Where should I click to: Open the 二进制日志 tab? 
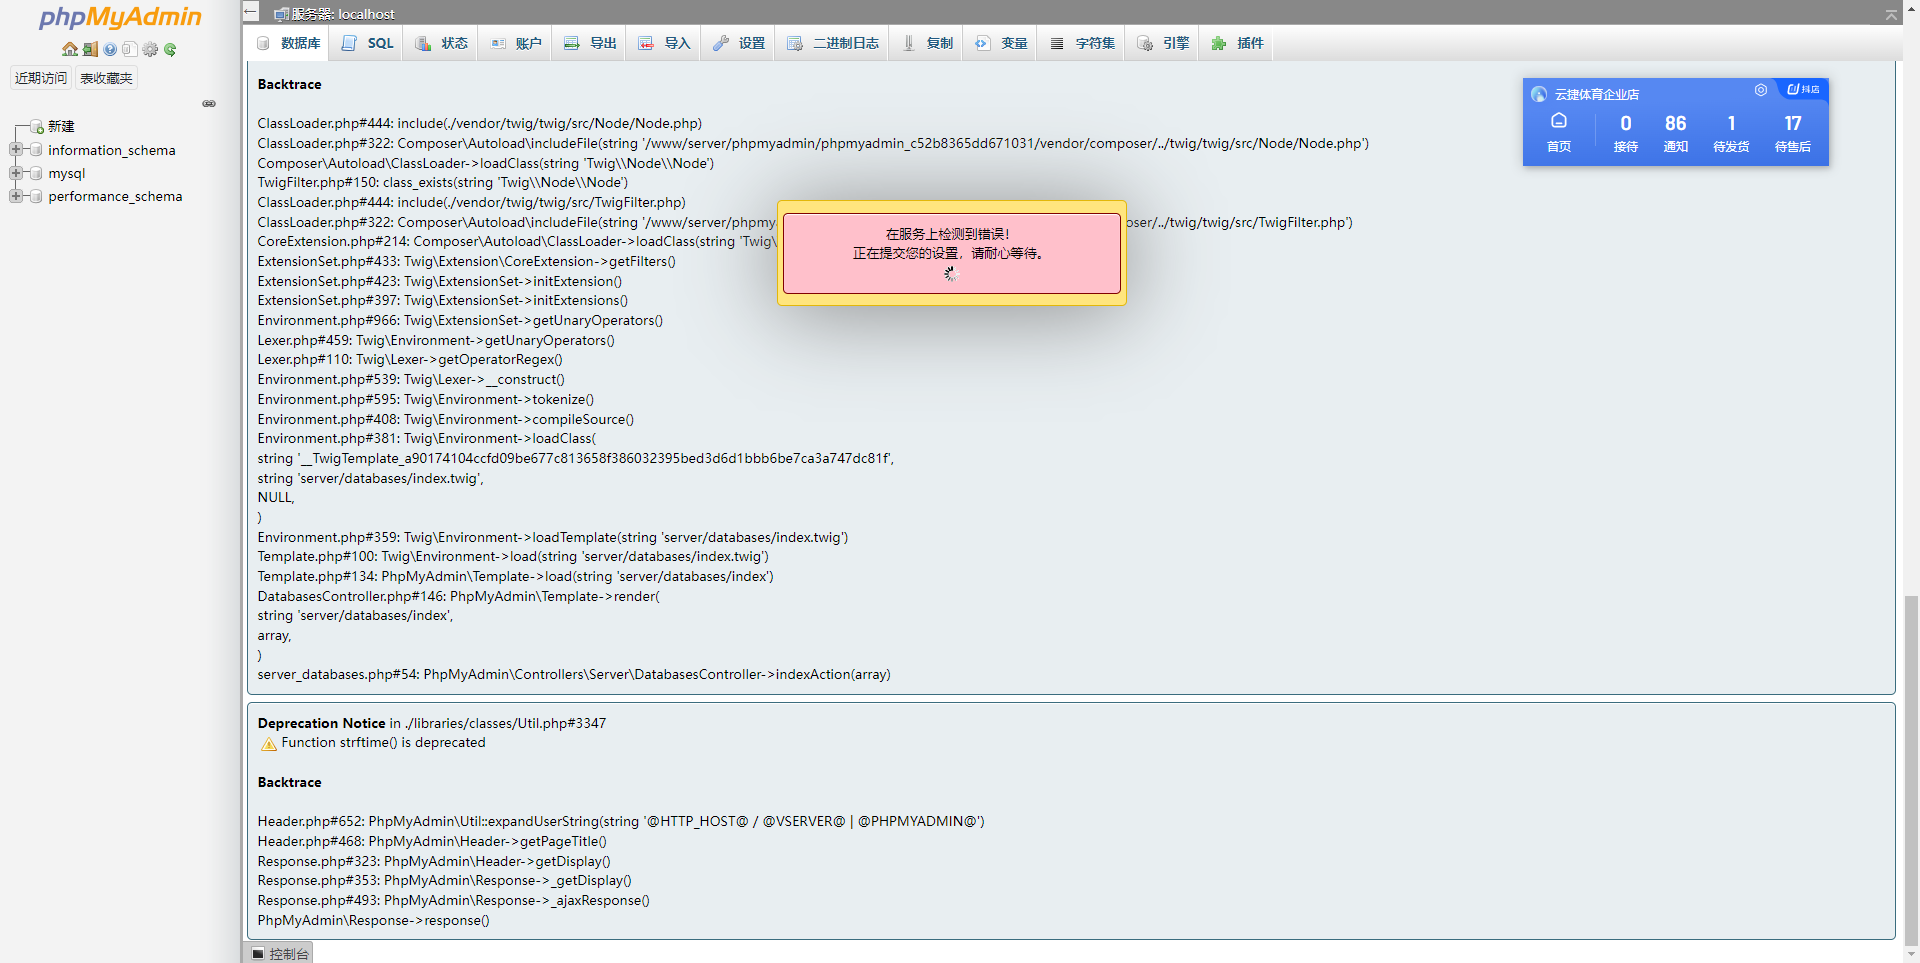832,43
